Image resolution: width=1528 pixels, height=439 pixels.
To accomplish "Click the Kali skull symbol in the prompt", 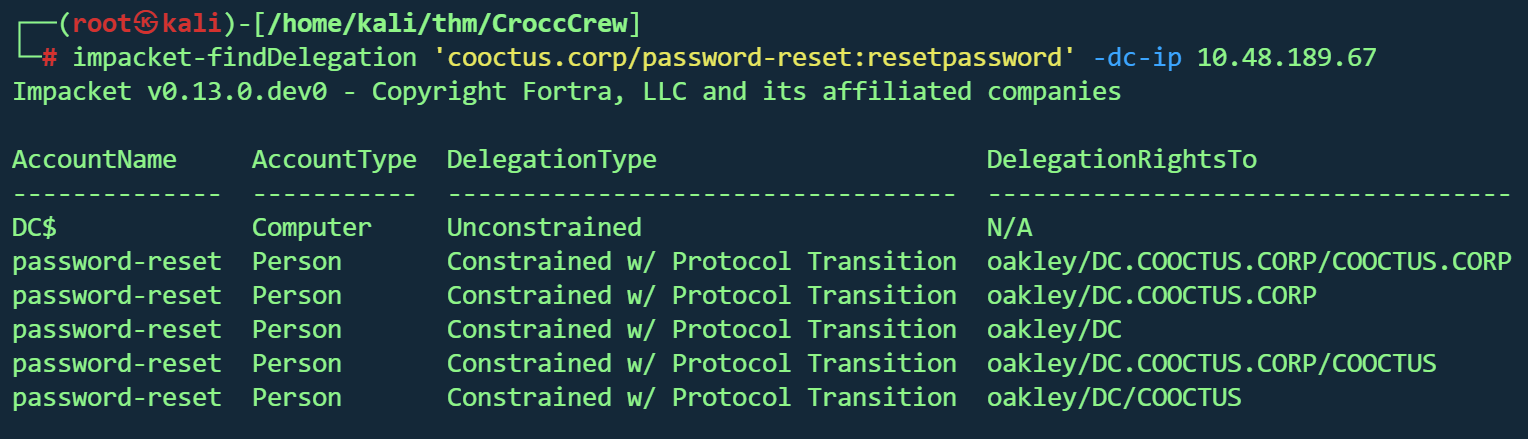I will point(147,24).
